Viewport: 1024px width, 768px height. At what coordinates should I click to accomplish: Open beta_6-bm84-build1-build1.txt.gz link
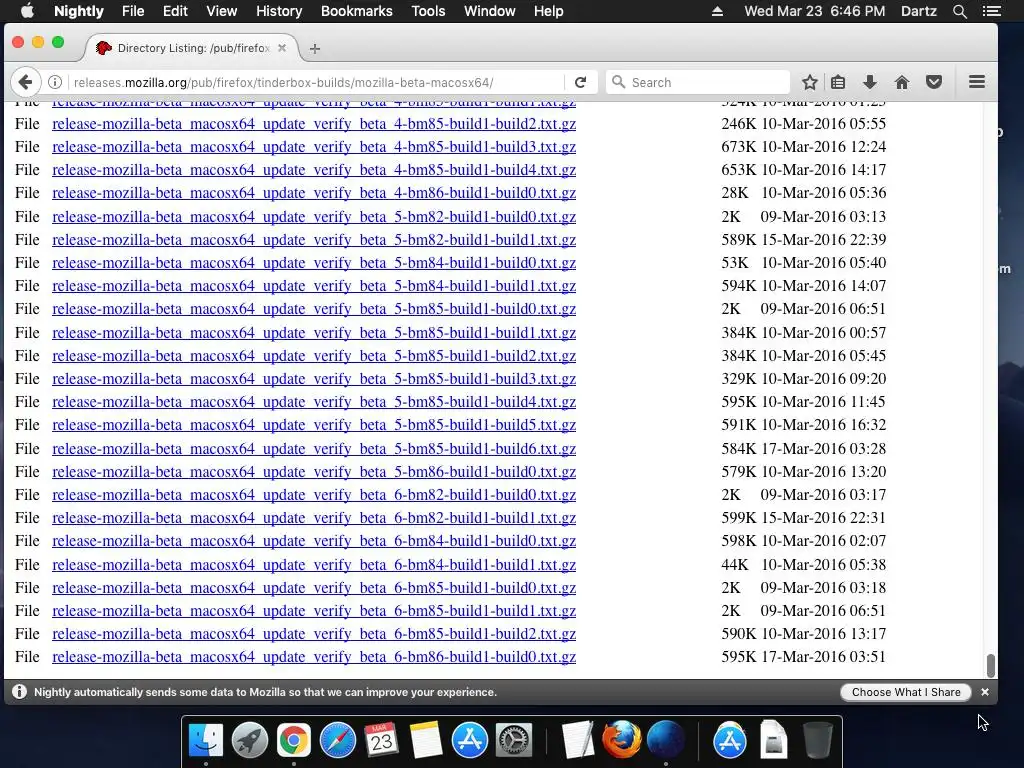click(314, 565)
